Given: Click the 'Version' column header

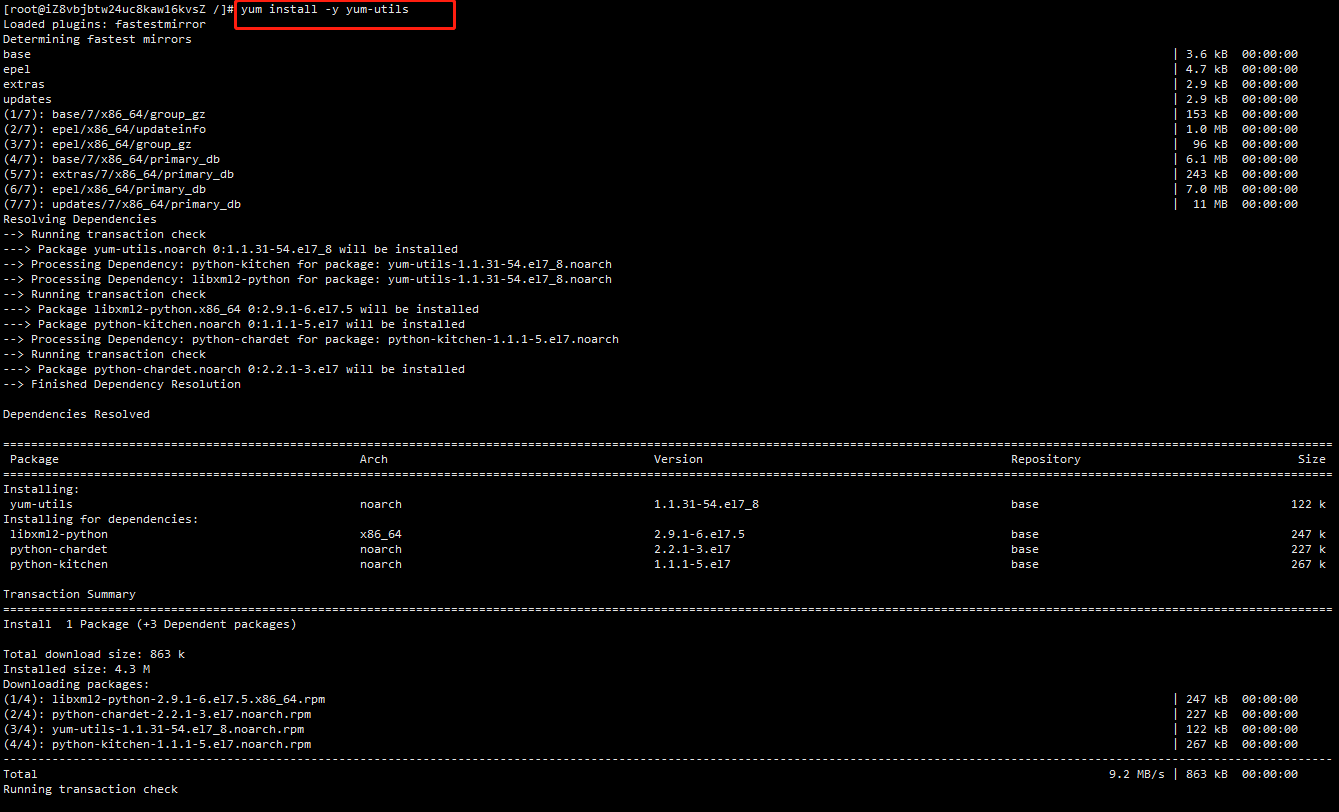Looking at the screenshot, I should click(x=678, y=459).
